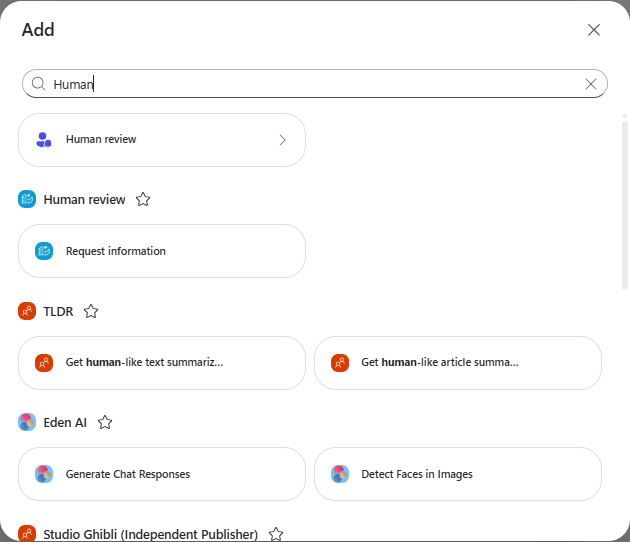Open the TLDR connector heading
630x542 pixels.
(x=58, y=311)
